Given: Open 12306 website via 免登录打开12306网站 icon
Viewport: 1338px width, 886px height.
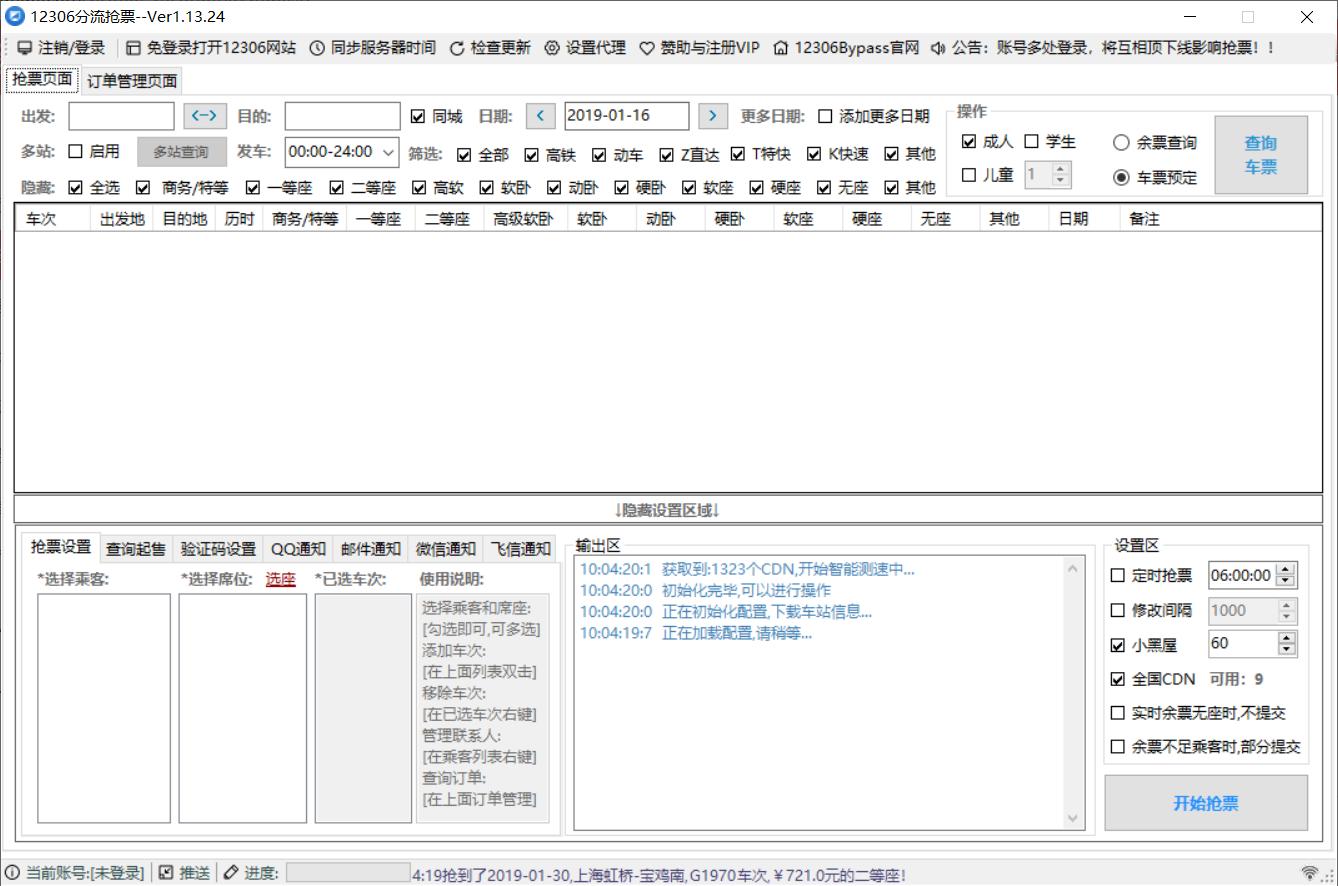Looking at the screenshot, I should [132, 47].
